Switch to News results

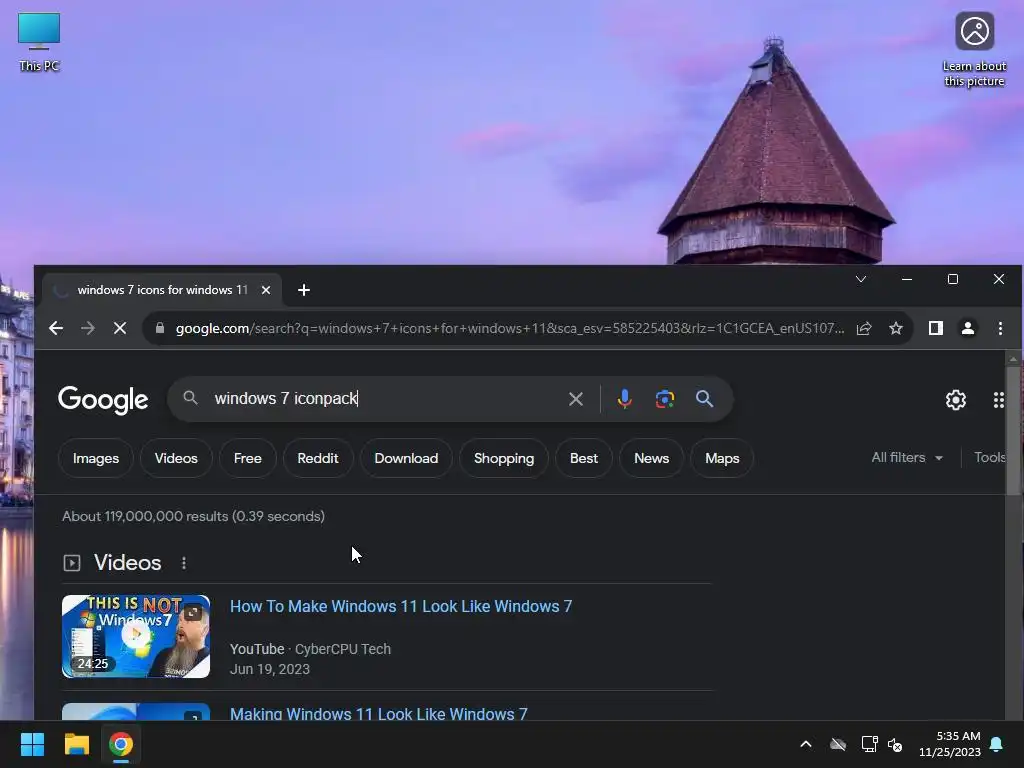[652, 458]
